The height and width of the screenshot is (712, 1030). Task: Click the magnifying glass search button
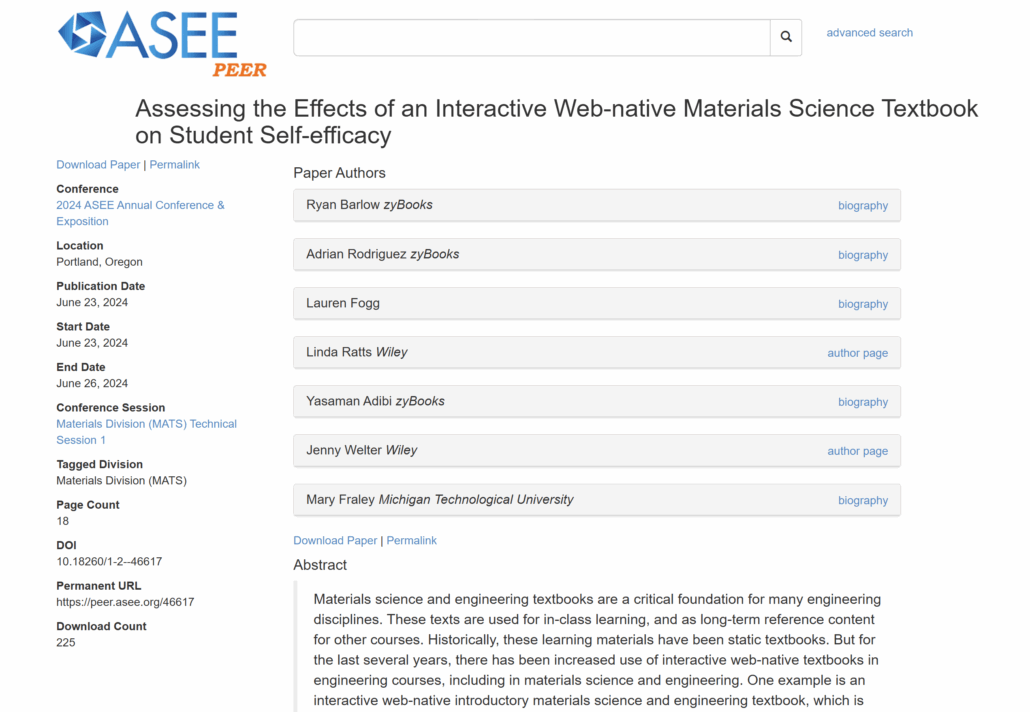(786, 37)
